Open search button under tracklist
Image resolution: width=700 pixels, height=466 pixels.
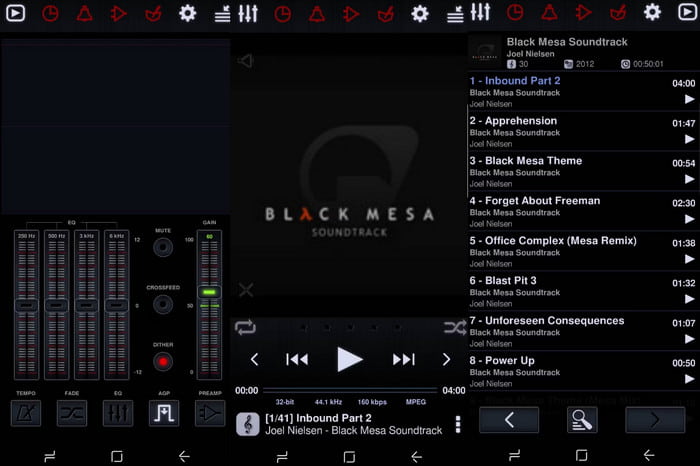[x=582, y=420]
